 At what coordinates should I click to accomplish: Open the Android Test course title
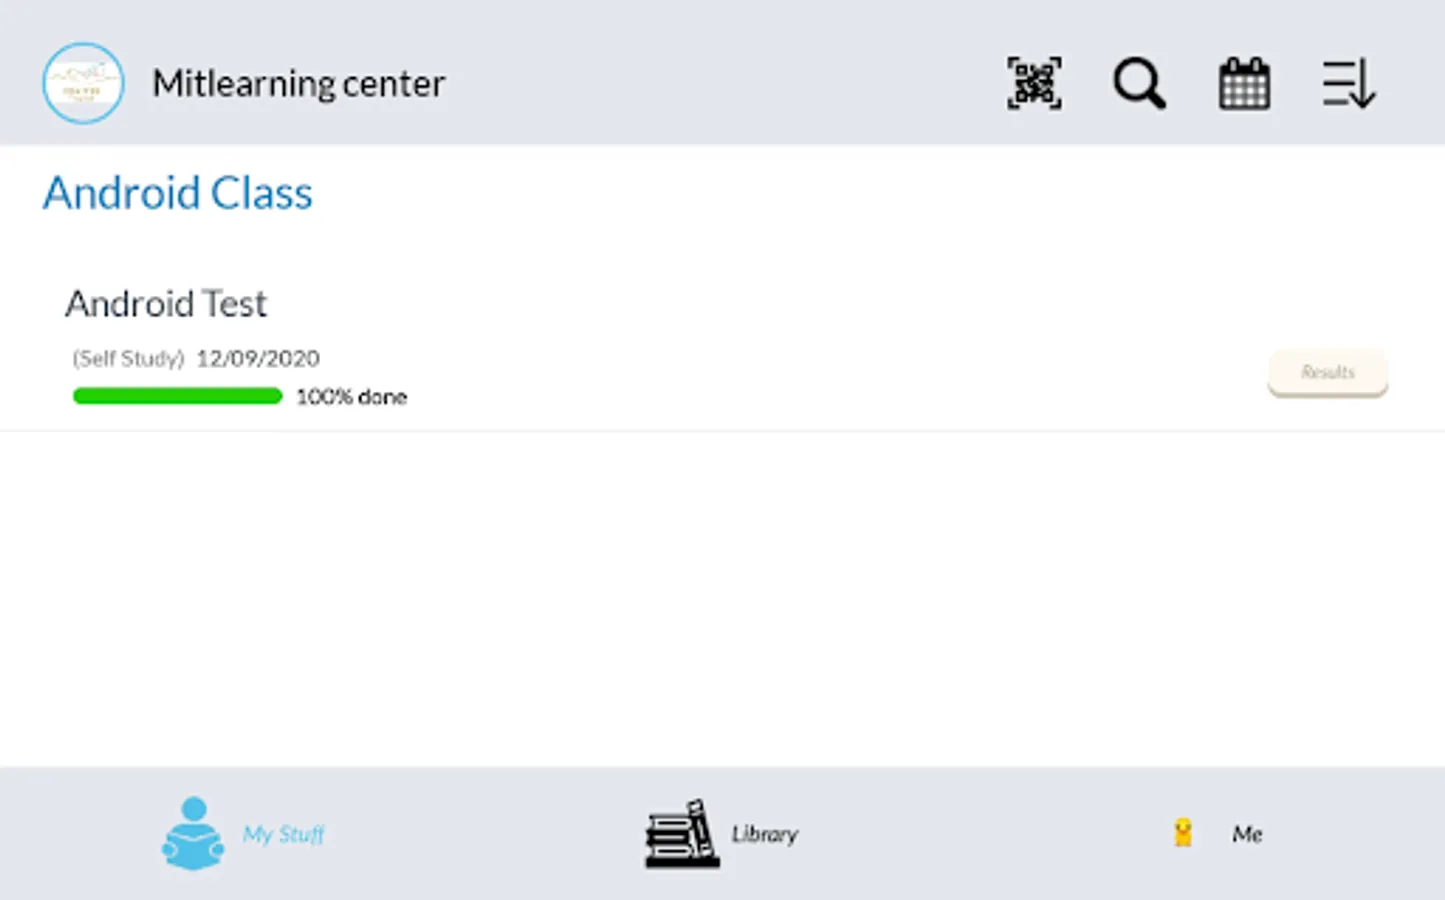coord(166,304)
